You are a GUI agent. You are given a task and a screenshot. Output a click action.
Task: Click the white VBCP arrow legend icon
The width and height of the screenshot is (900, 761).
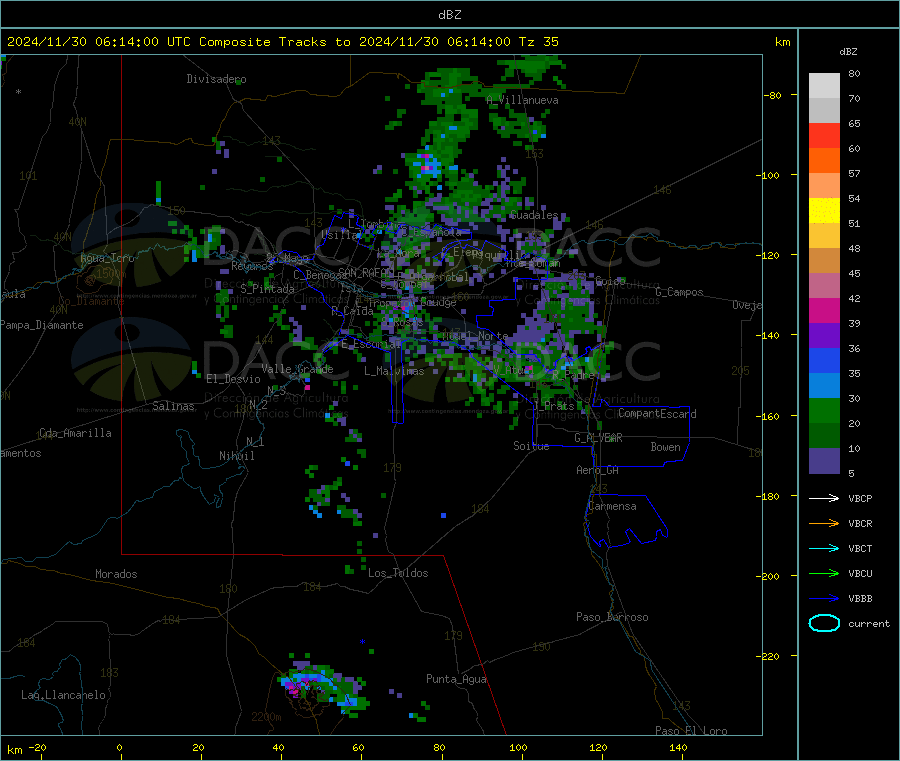824,498
